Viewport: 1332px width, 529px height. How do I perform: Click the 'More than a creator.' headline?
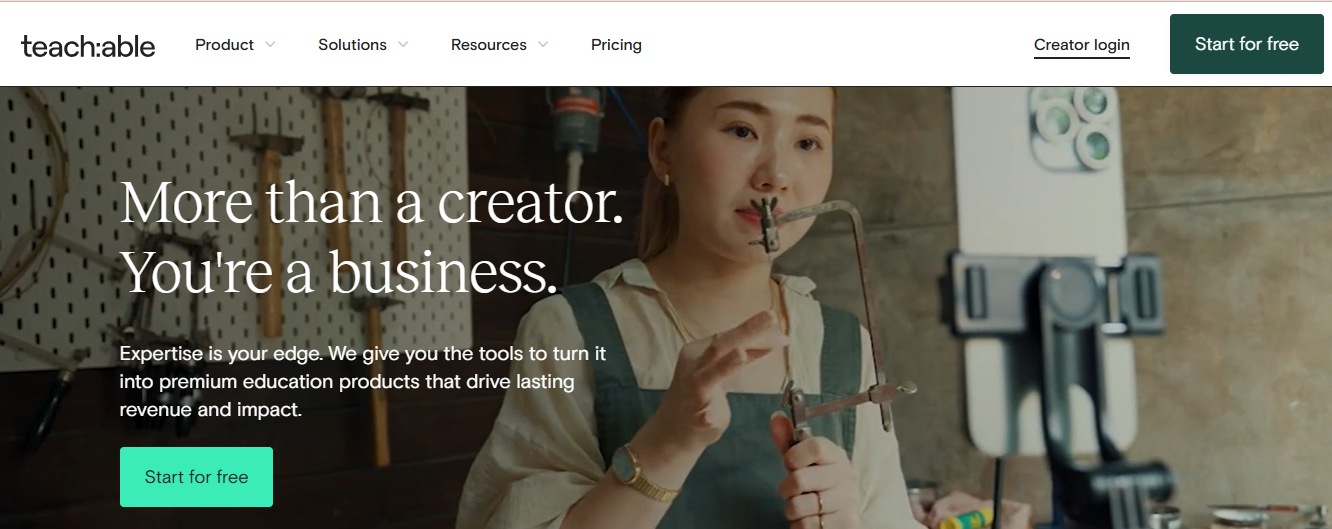pos(372,203)
